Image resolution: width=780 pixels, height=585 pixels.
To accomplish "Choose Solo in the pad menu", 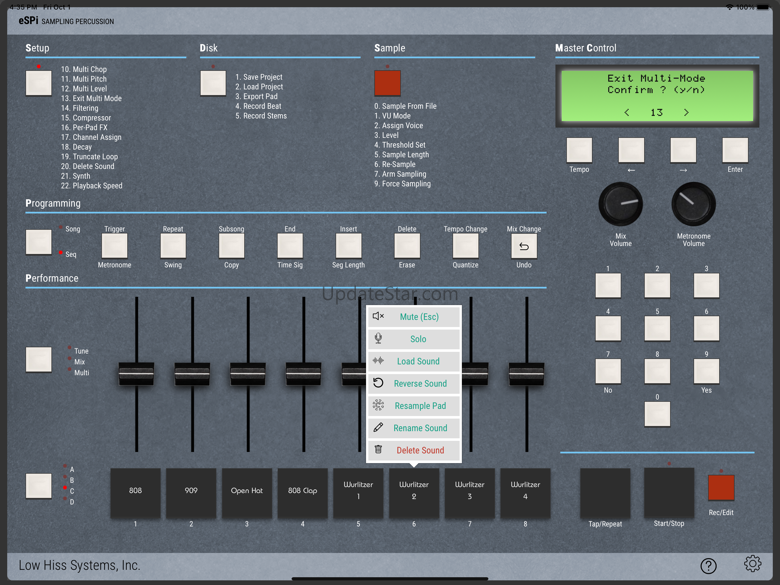I will tap(414, 339).
